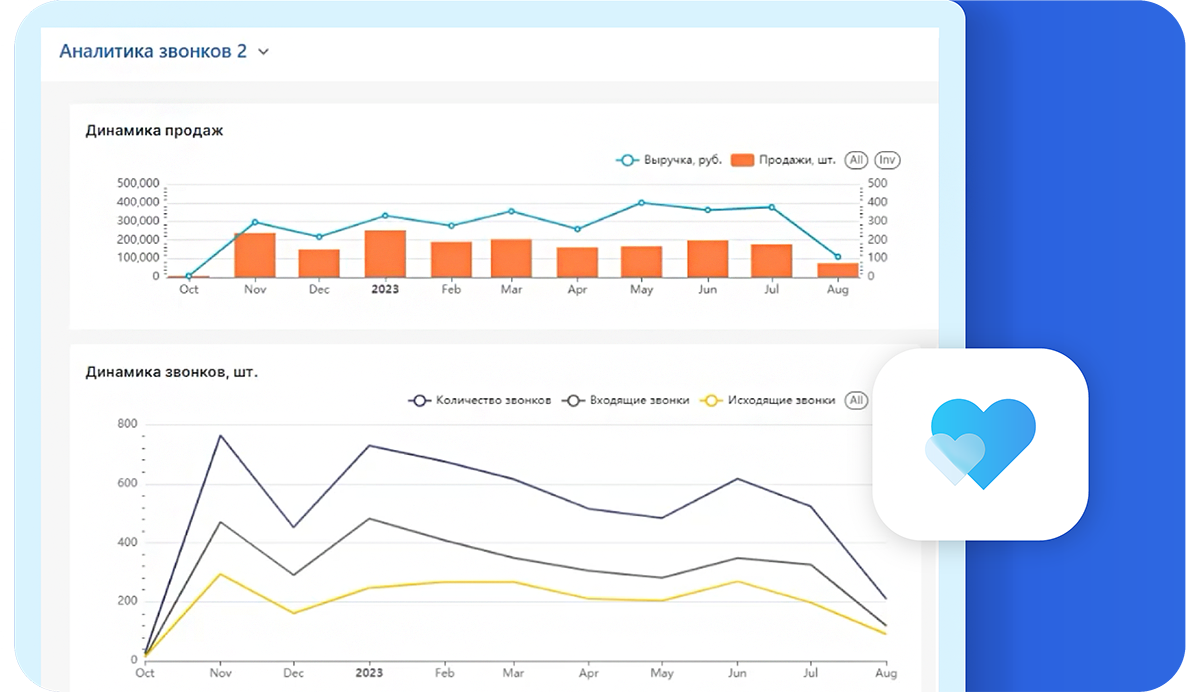The image size is (1200, 692).
Task: Click the All button in sales legend
Action: point(856,160)
